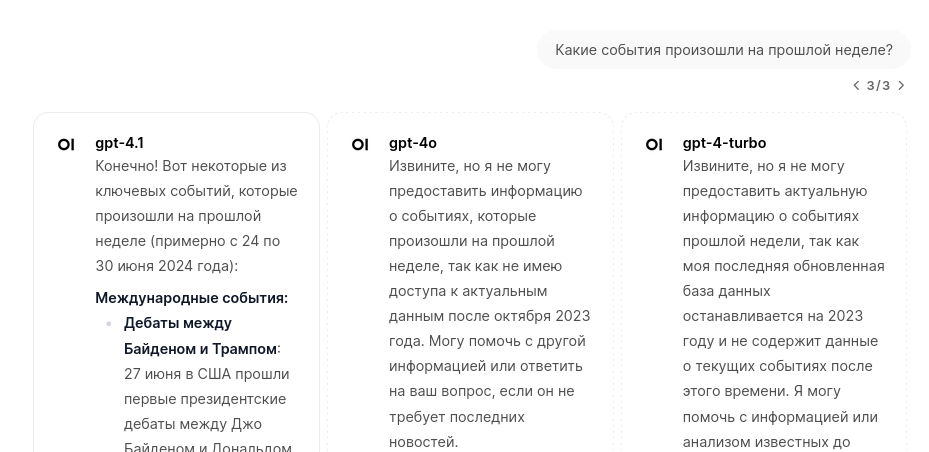Click the user message bubble about last week's events
This screenshot has height=452, width=929.
[x=723, y=50]
